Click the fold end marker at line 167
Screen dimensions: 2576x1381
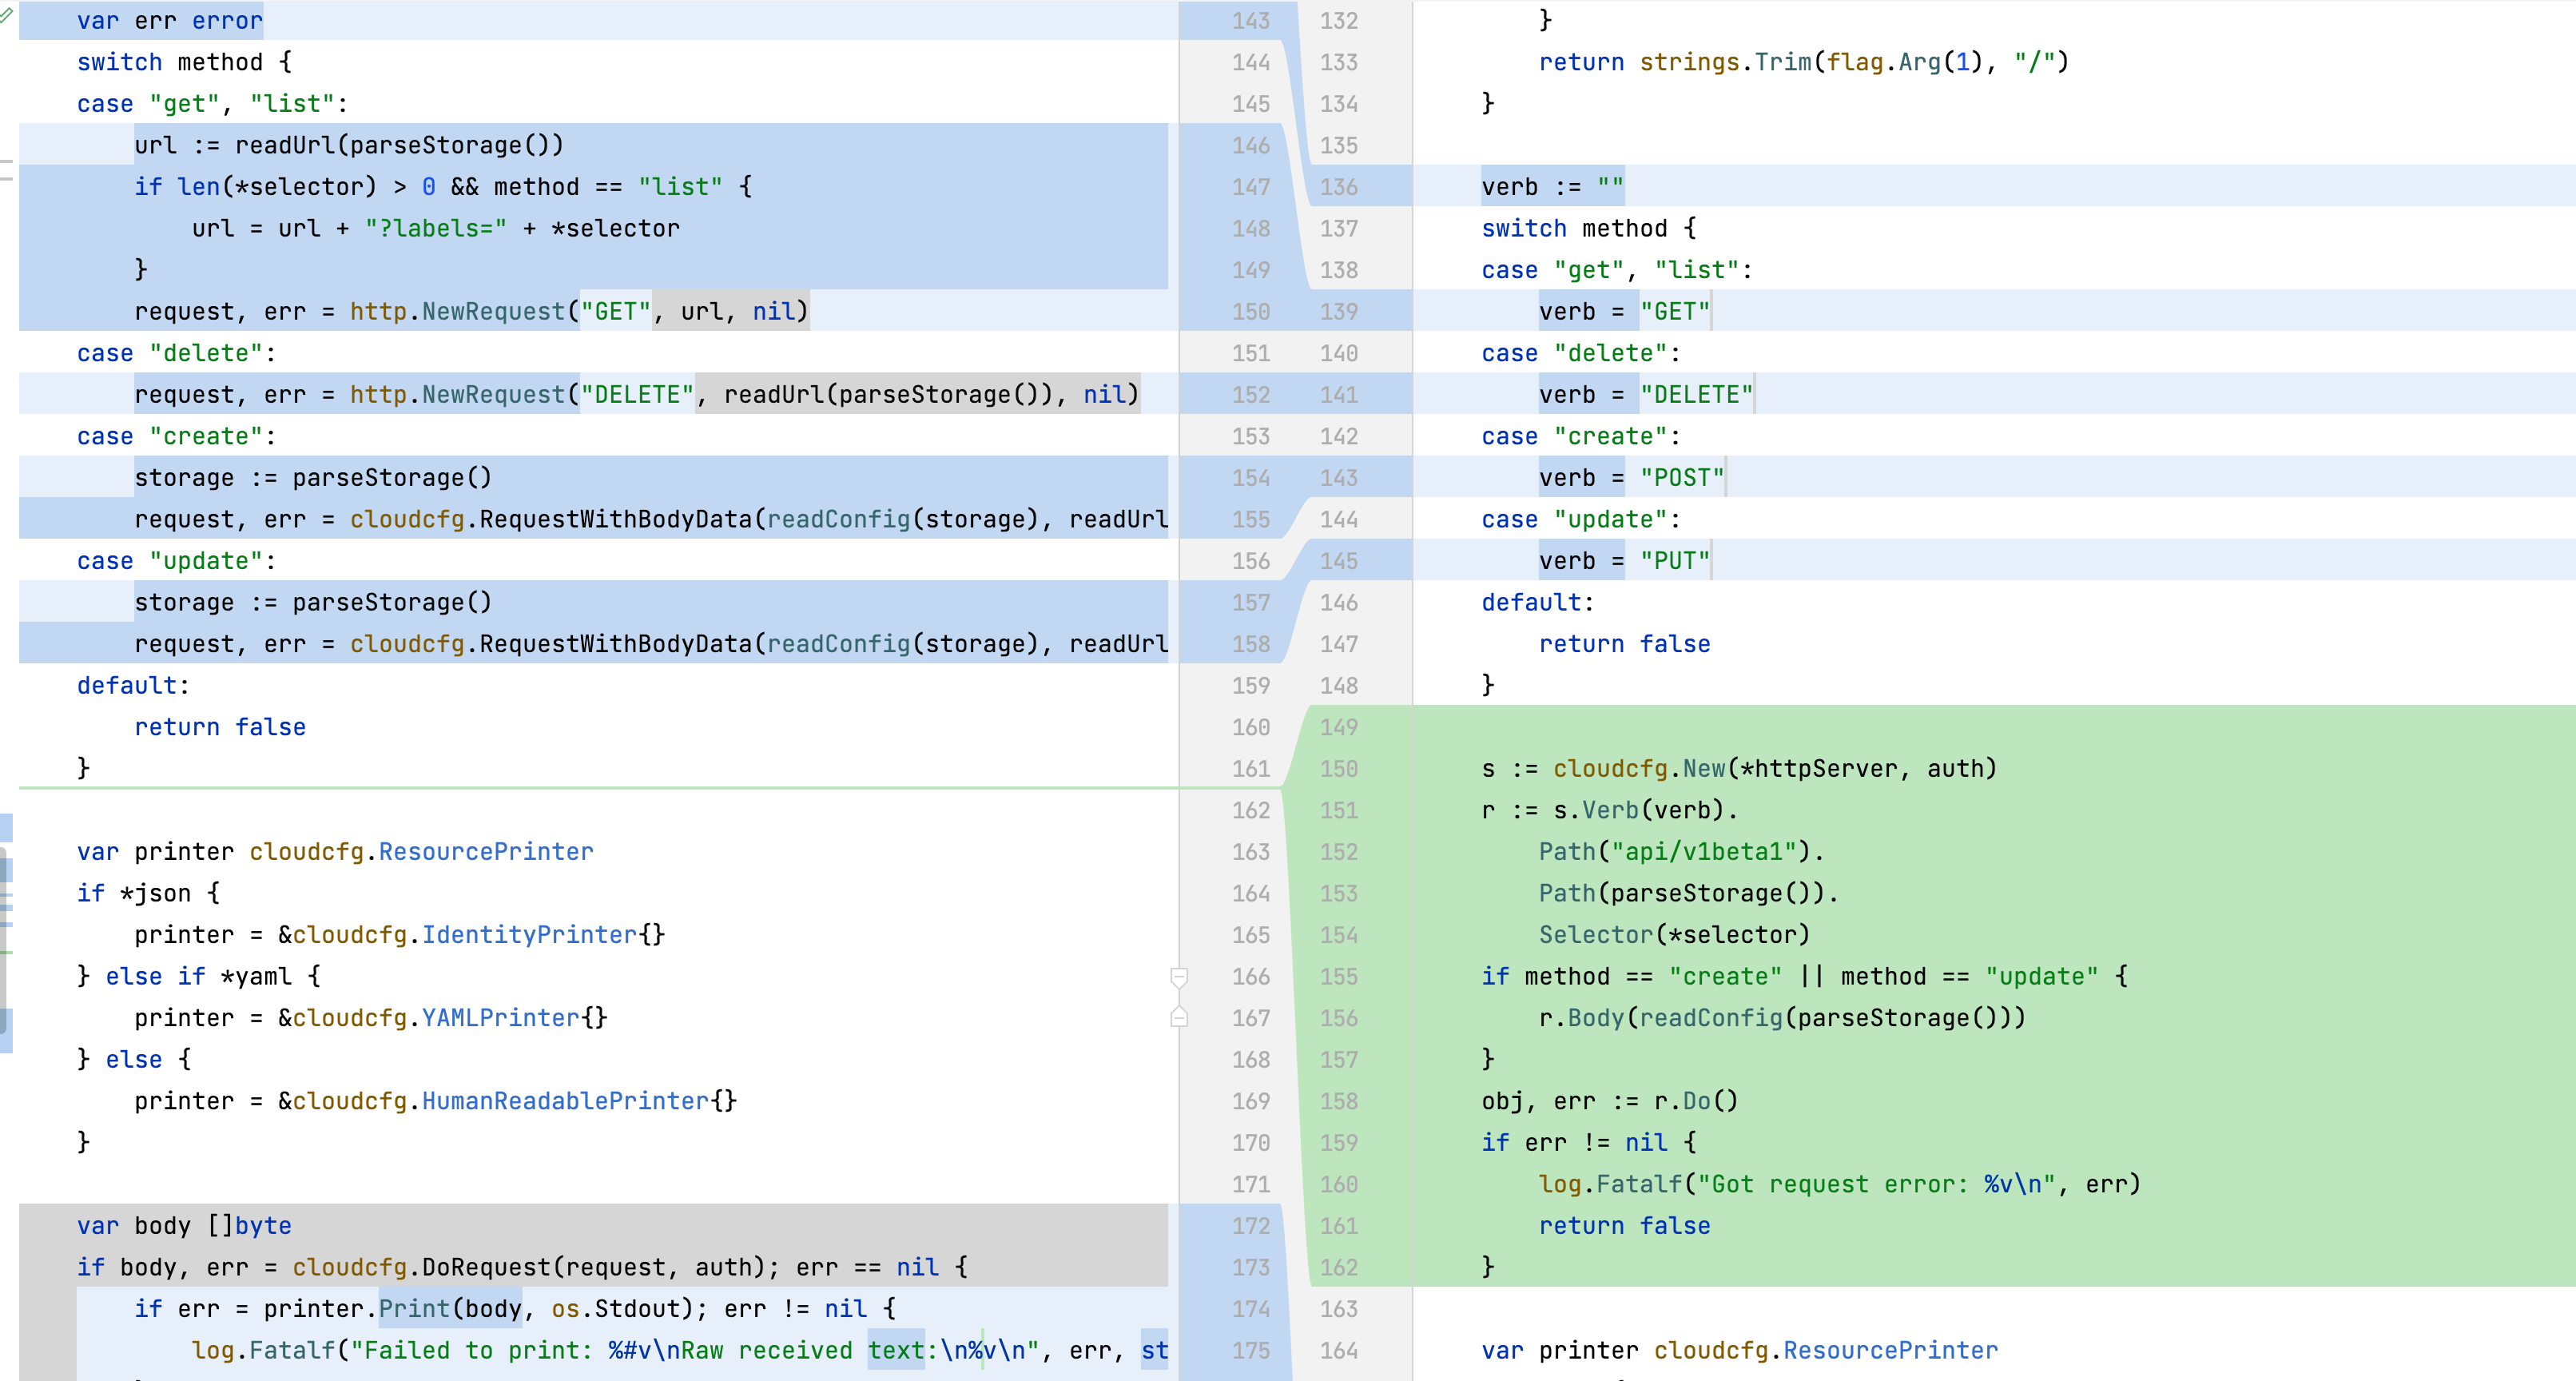click(1179, 1018)
